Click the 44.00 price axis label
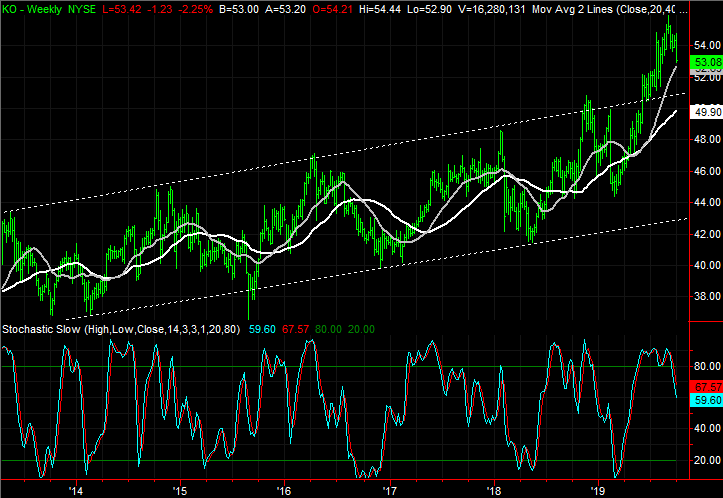This screenshot has width=723, height=498. pyautogui.click(x=707, y=202)
